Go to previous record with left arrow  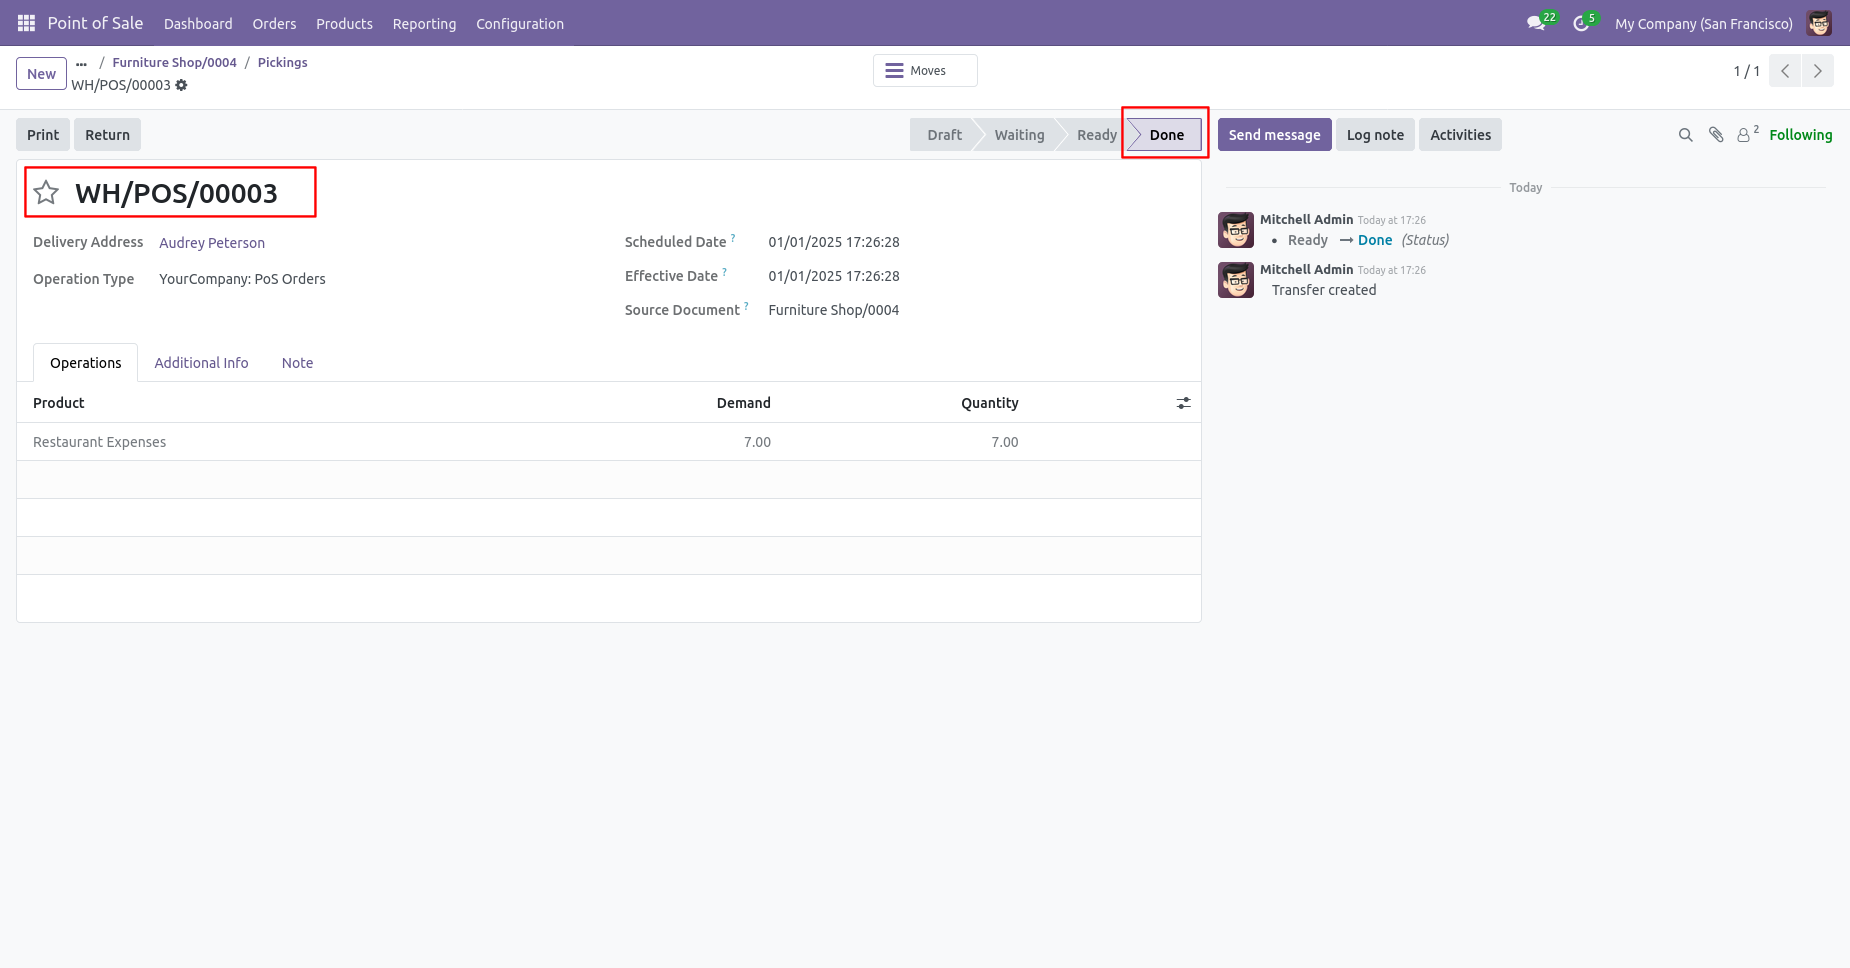pyautogui.click(x=1785, y=71)
